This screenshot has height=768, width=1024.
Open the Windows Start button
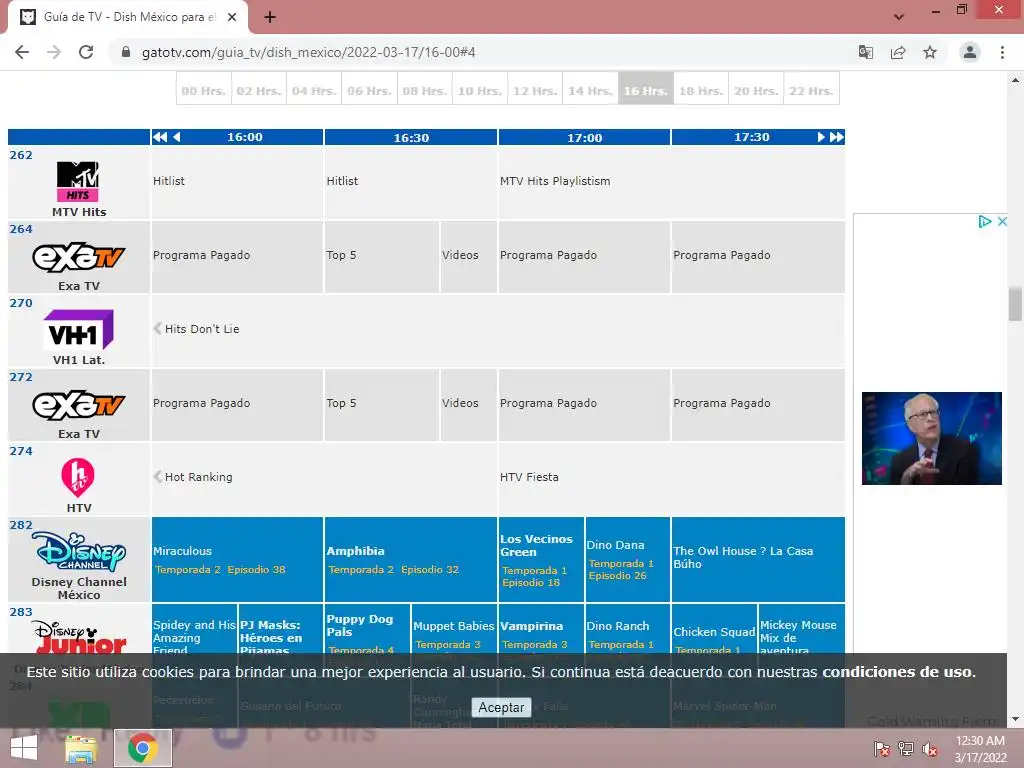tap(24, 748)
